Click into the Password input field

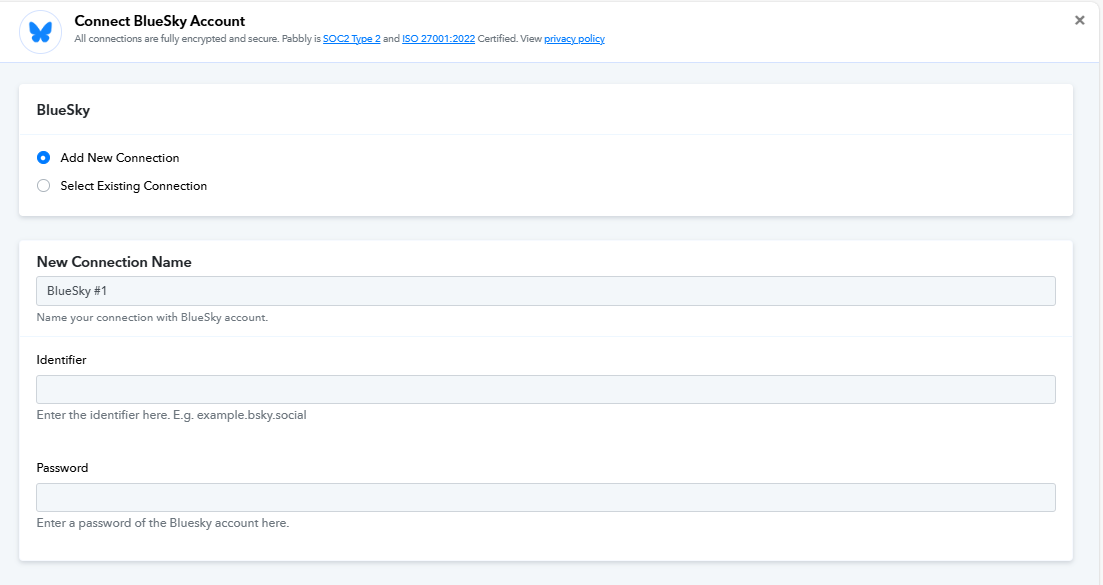pos(546,497)
